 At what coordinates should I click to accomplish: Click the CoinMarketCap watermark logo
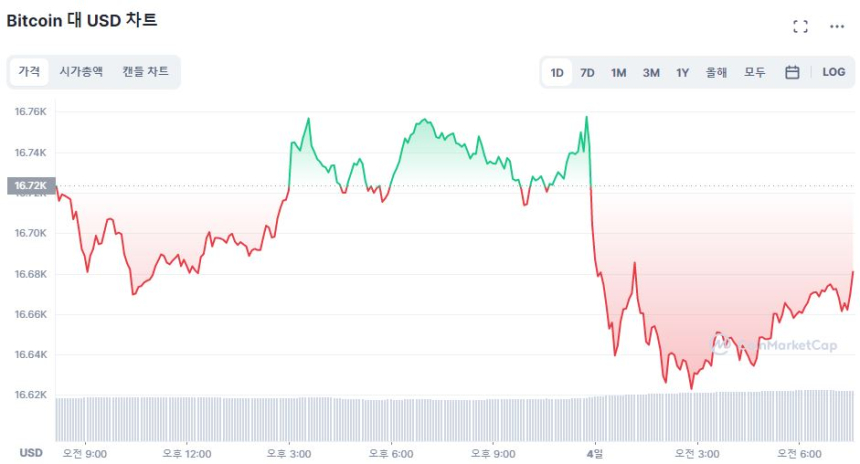(775, 345)
